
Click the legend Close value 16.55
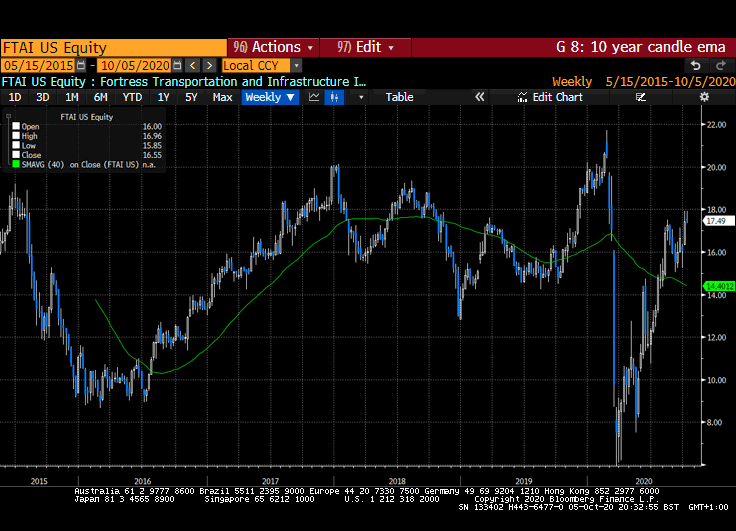(152, 155)
